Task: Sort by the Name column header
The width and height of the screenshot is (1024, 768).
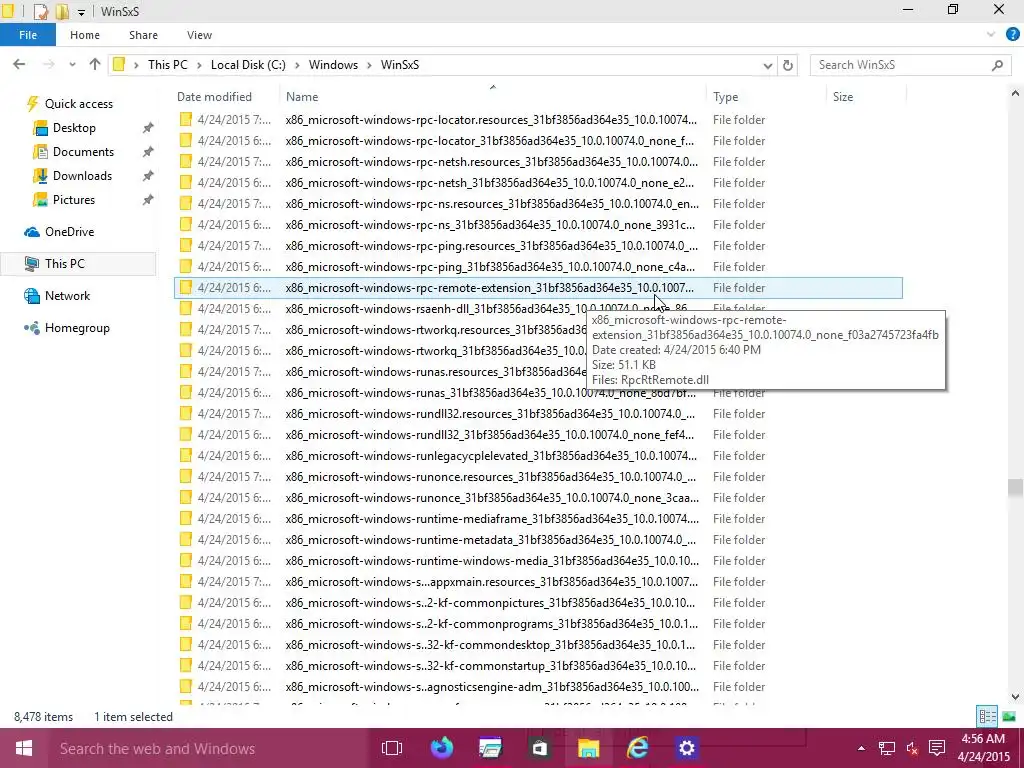Action: click(492, 97)
